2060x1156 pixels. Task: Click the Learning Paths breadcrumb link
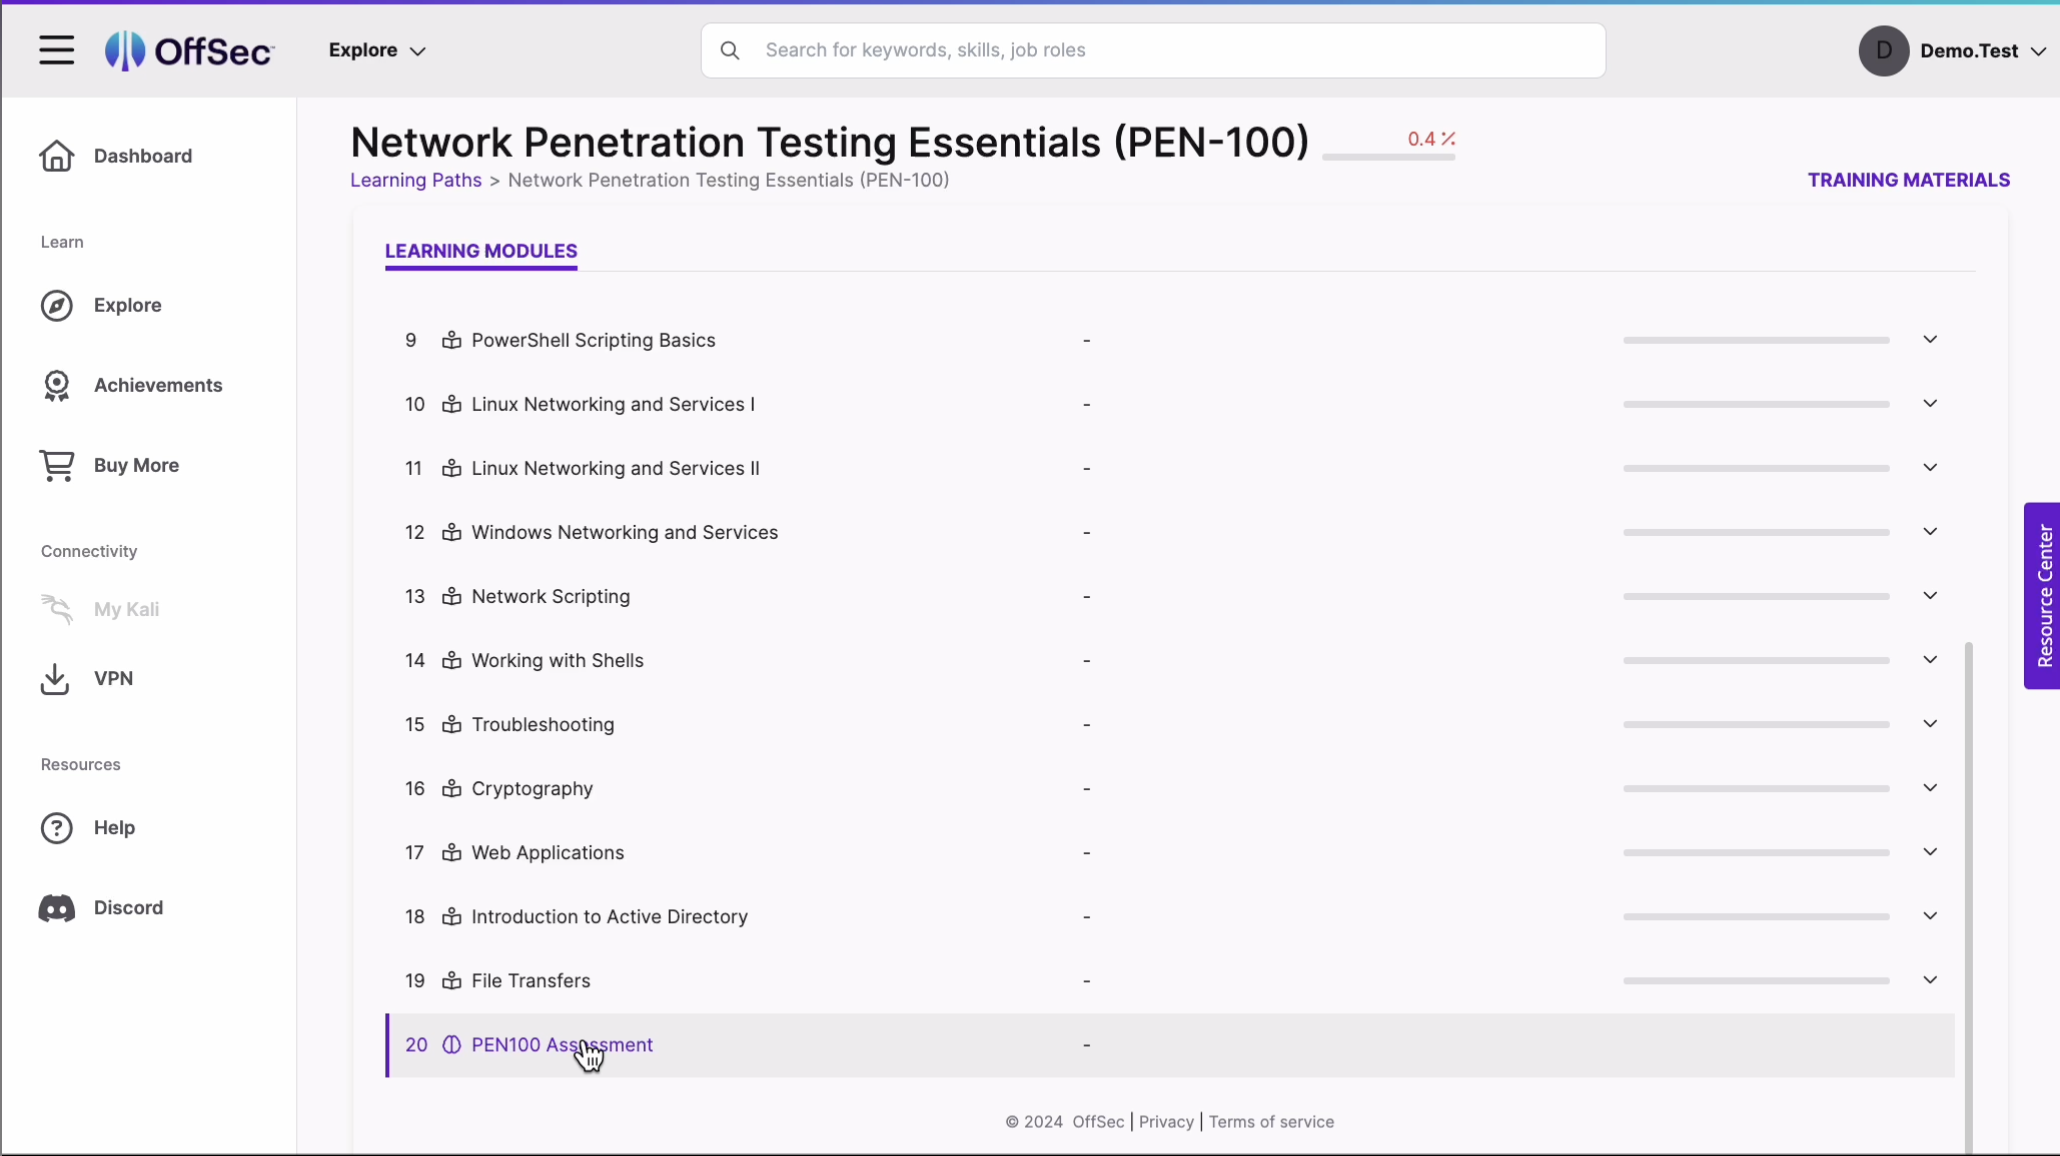point(414,180)
